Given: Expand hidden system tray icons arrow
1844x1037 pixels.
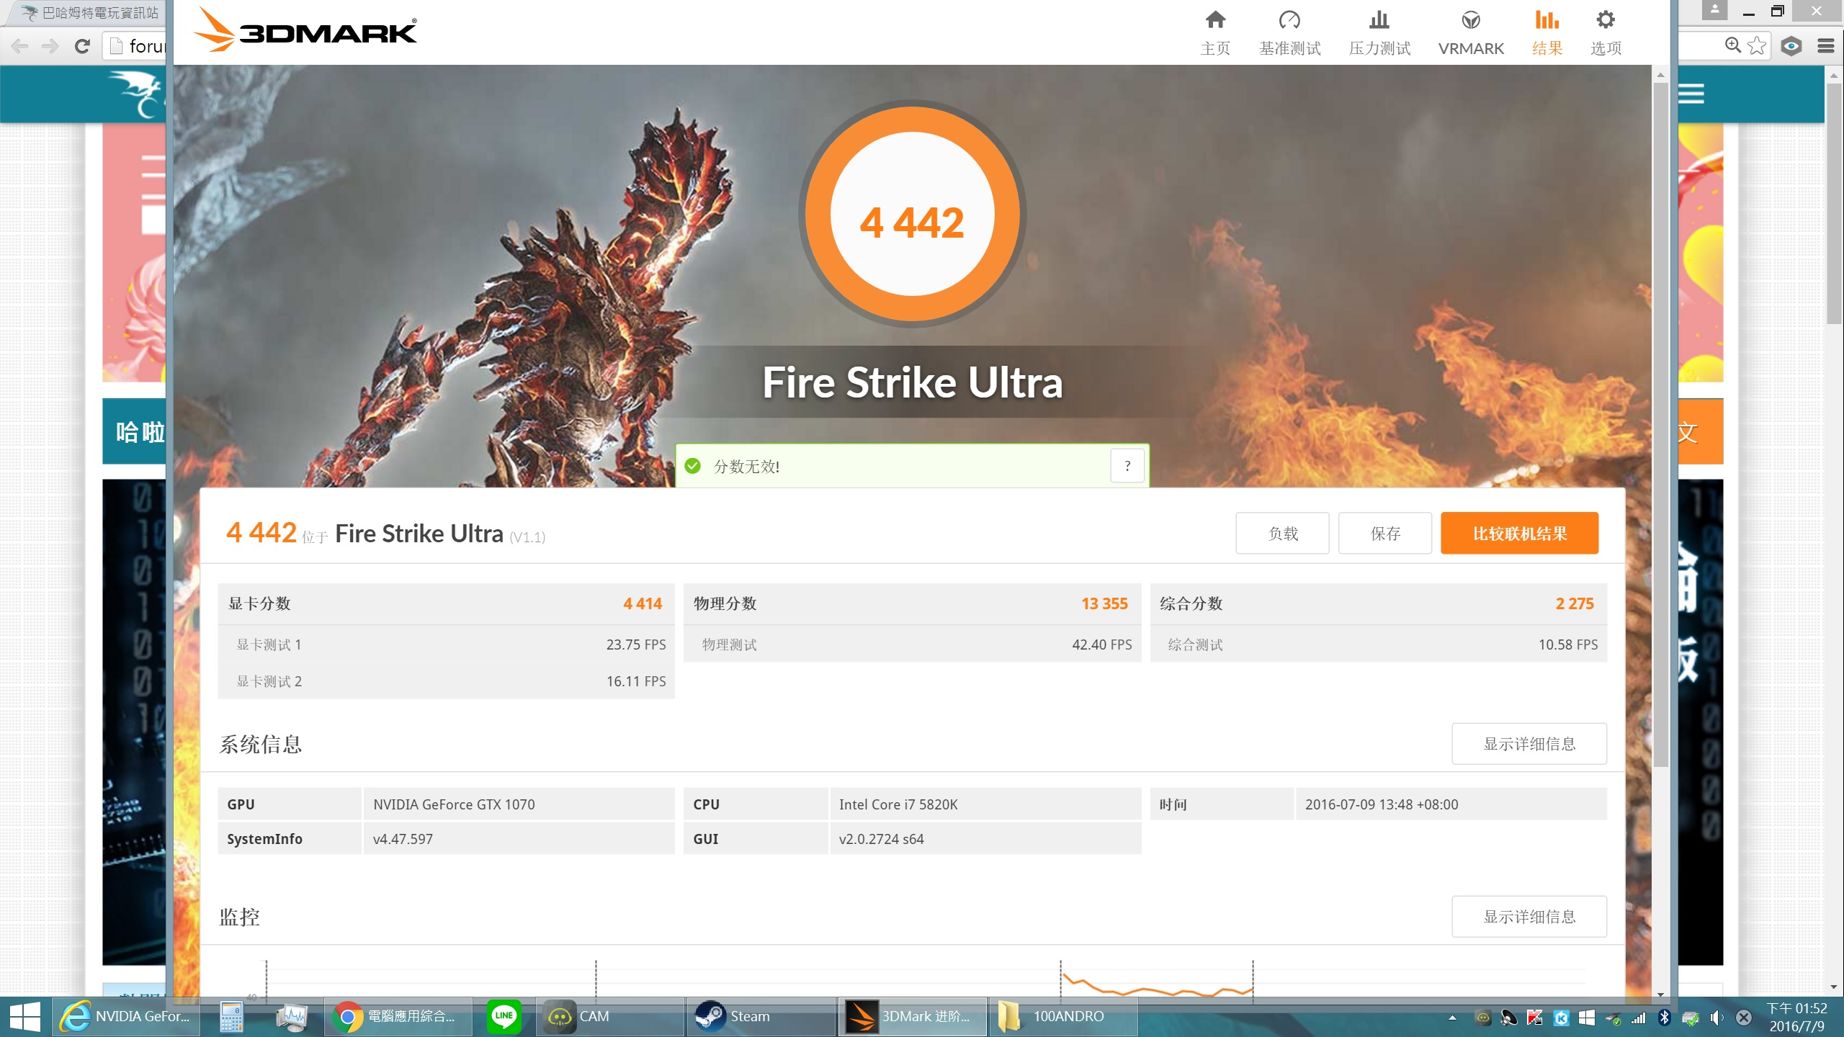Looking at the screenshot, I should pos(1452,1018).
